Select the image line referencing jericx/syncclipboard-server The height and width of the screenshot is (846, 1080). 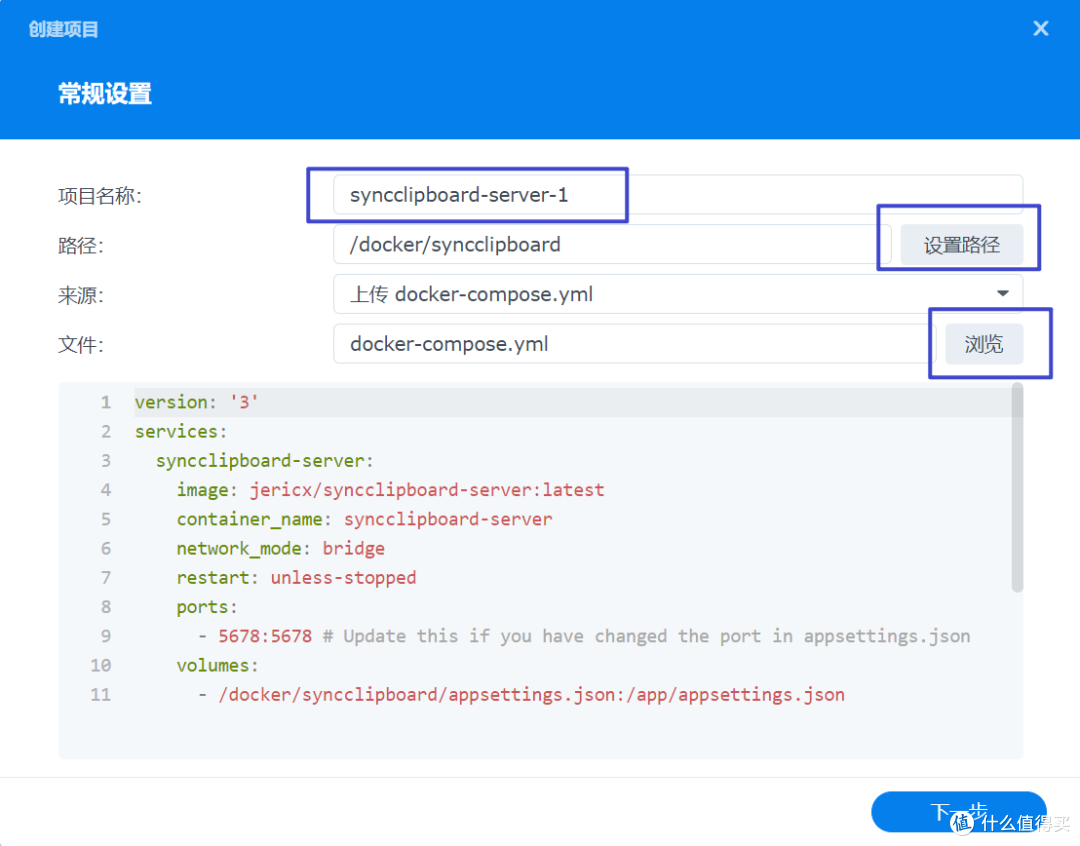(390, 489)
